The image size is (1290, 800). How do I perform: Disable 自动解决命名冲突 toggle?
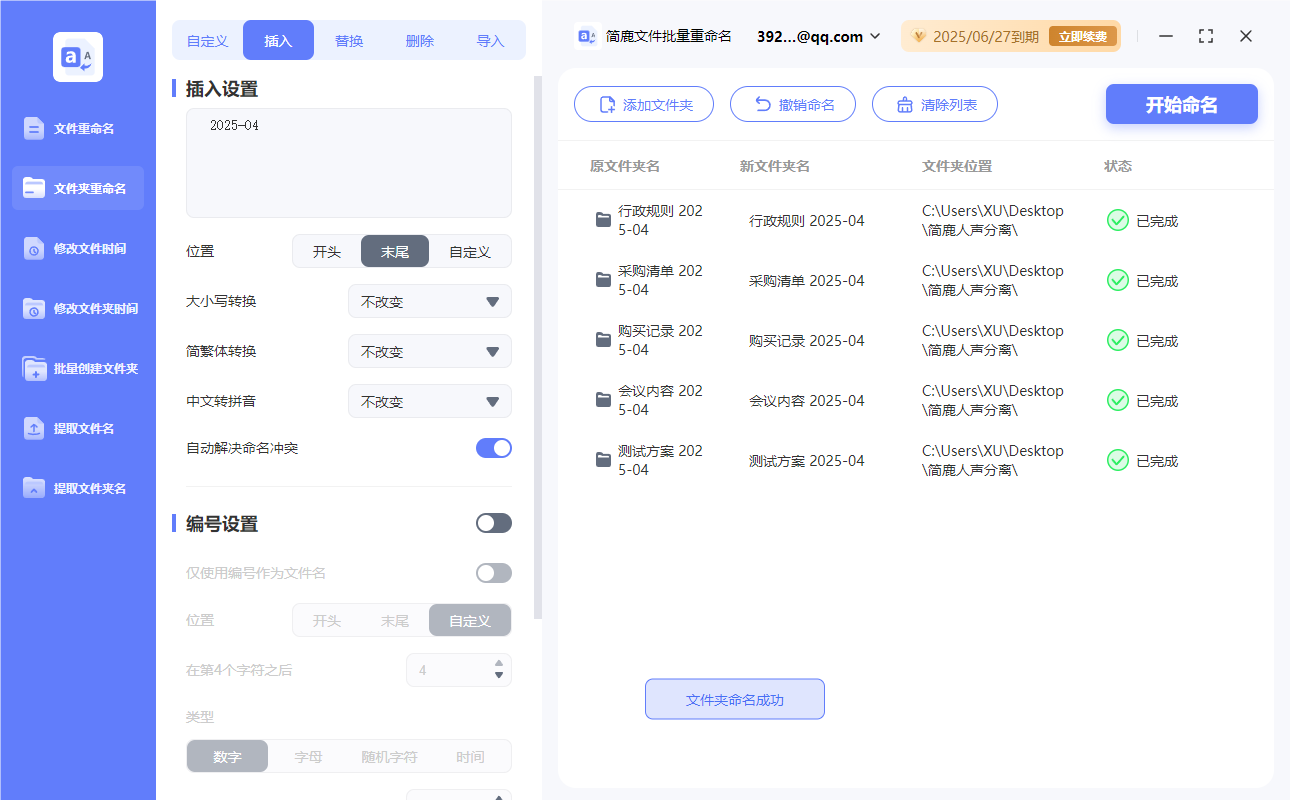click(493, 448)
